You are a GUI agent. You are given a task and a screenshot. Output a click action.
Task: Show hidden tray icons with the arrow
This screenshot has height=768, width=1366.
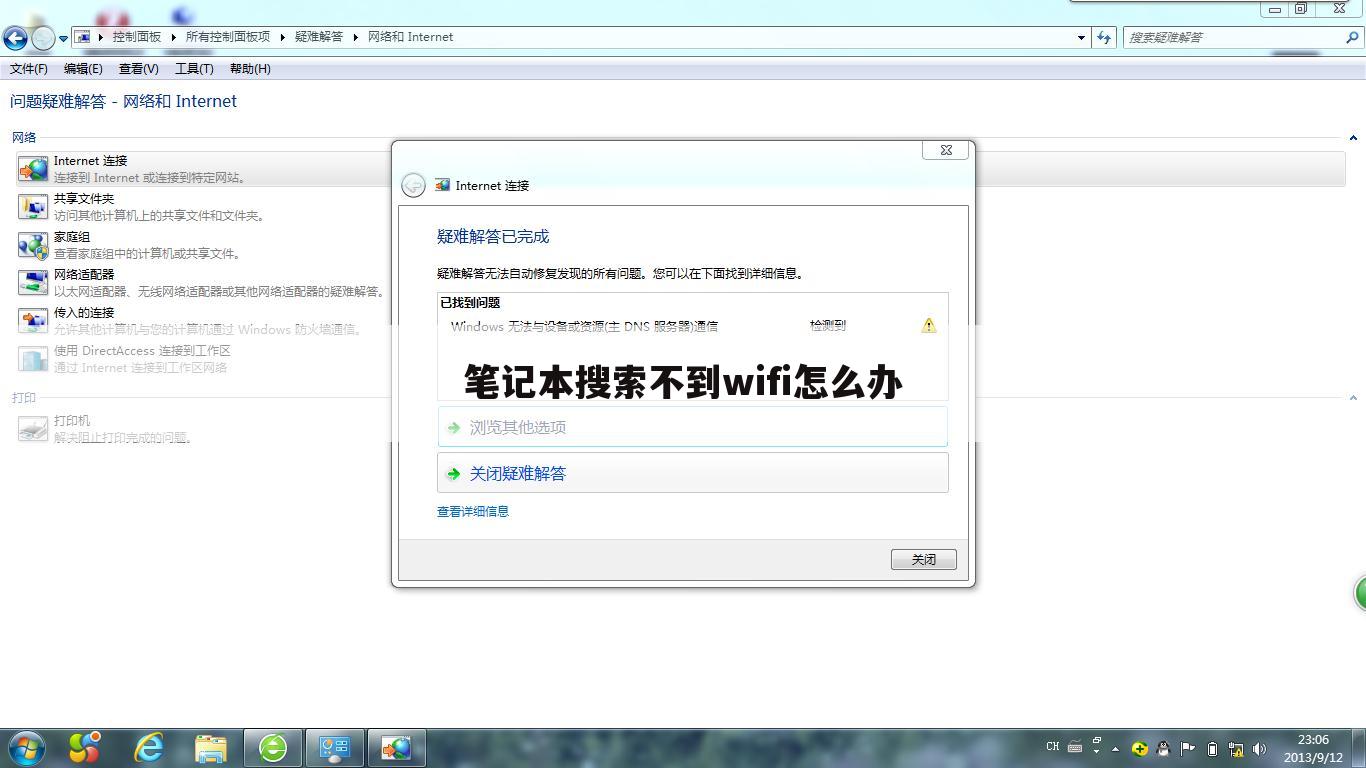pyautogui.click(x=1114, y=748)
